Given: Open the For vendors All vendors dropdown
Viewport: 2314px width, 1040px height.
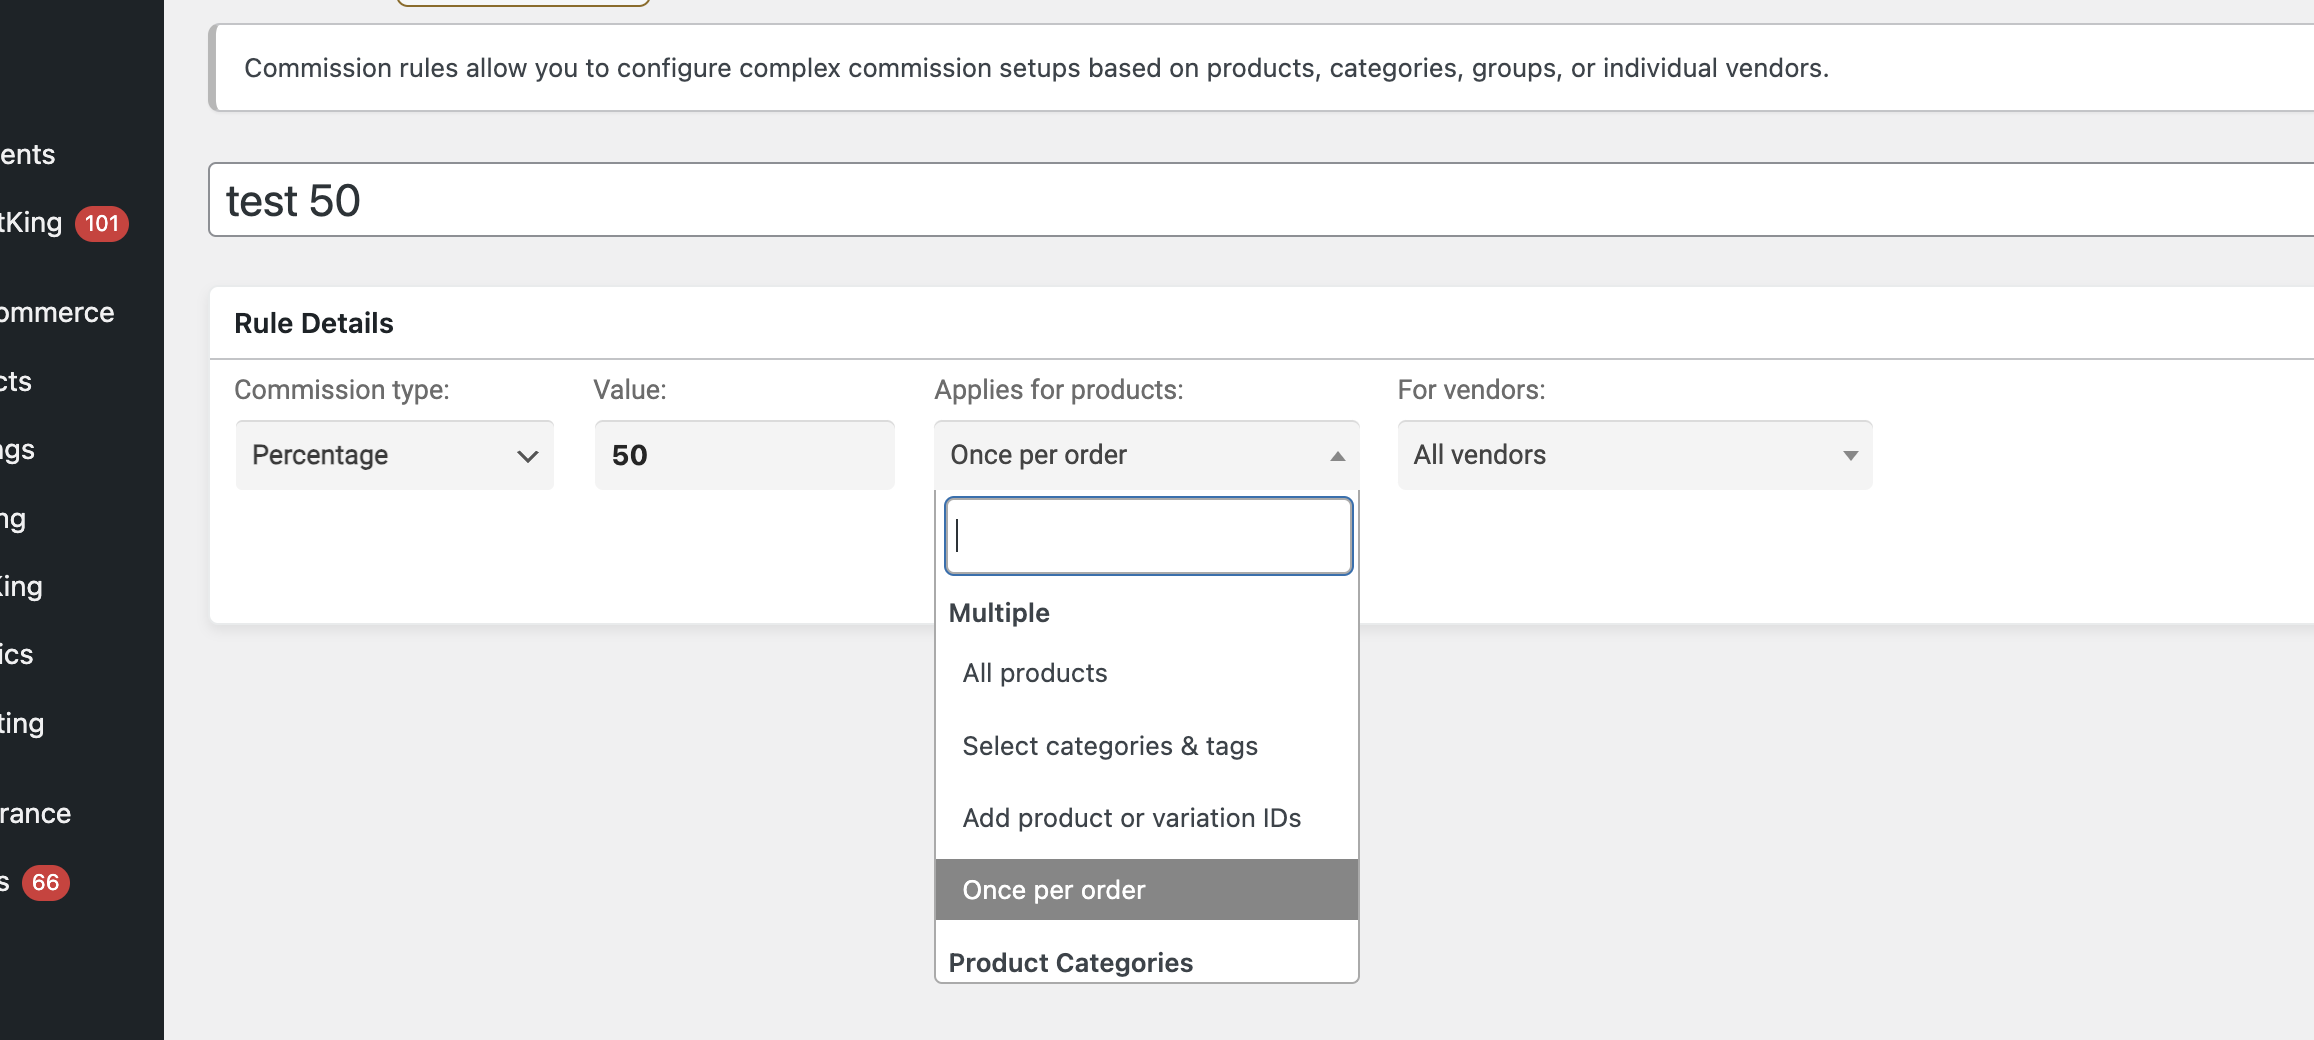Looking at the screenshot, I should [x=1634, y=455].
